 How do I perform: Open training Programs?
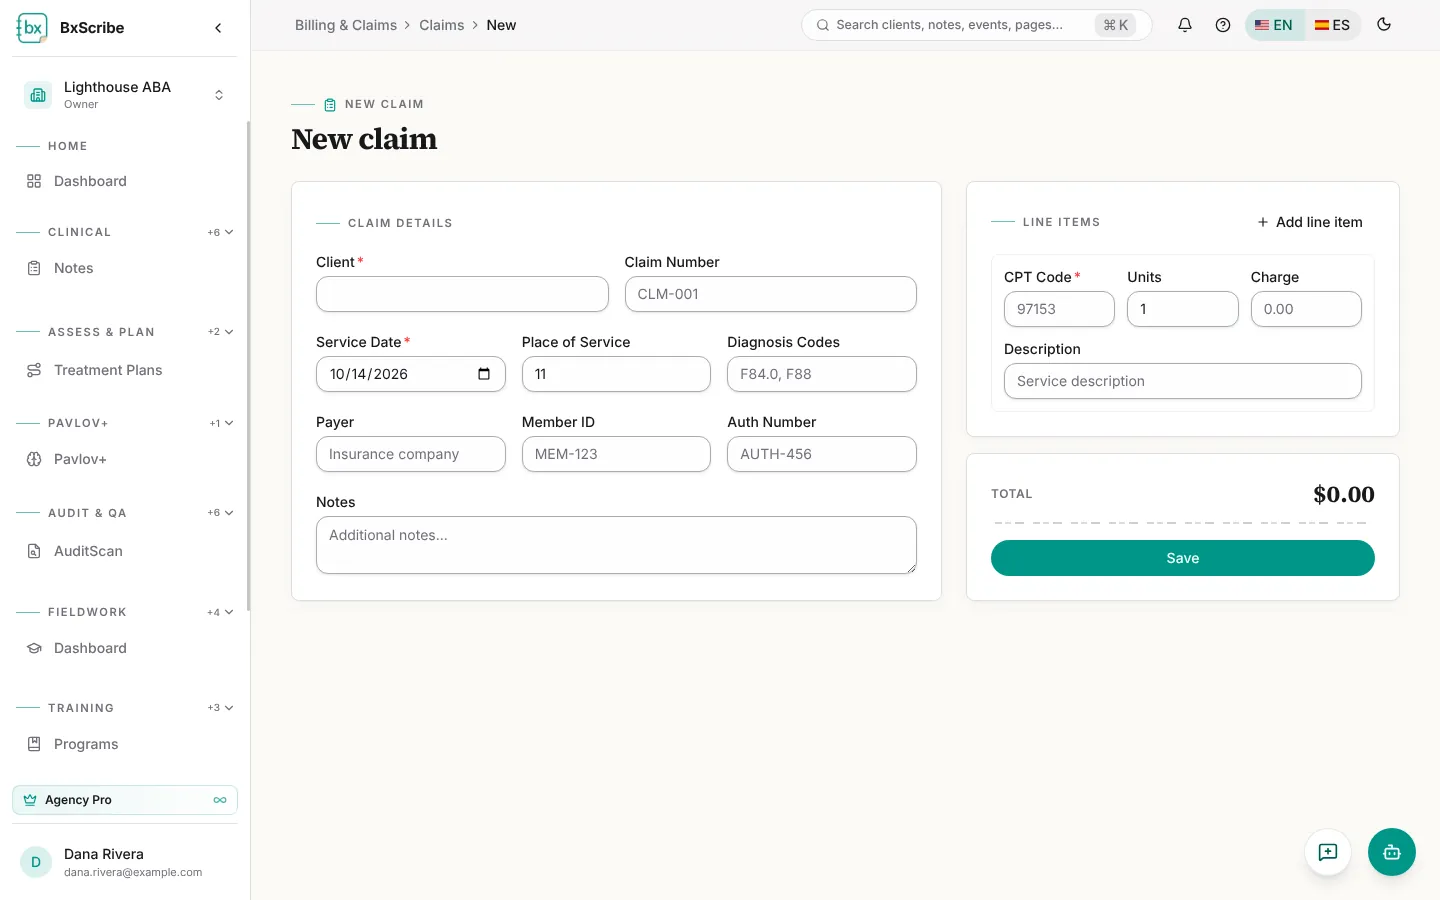pyautogui.click(x=125, y=744)
